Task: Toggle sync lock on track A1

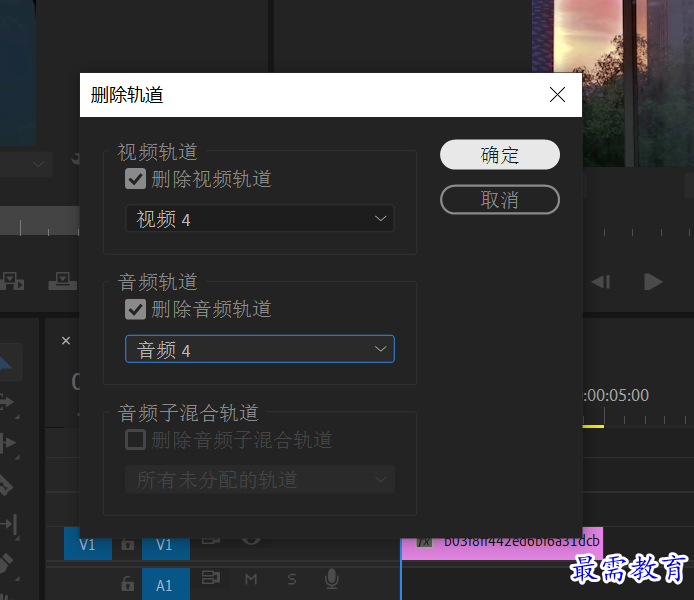Action: [x=211, y=578]
